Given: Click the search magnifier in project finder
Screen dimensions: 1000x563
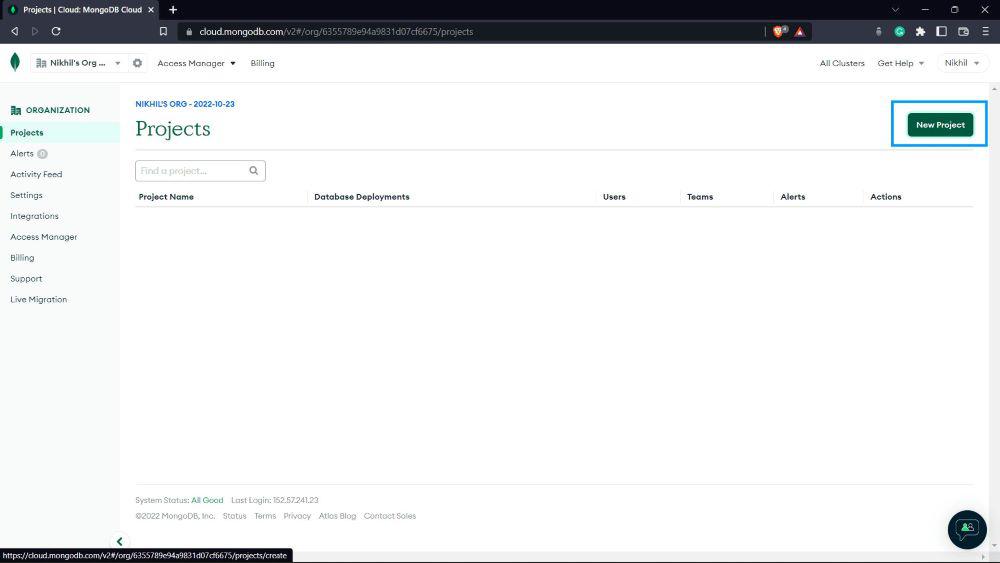Looking at the screenshot, I should point(254,171).
